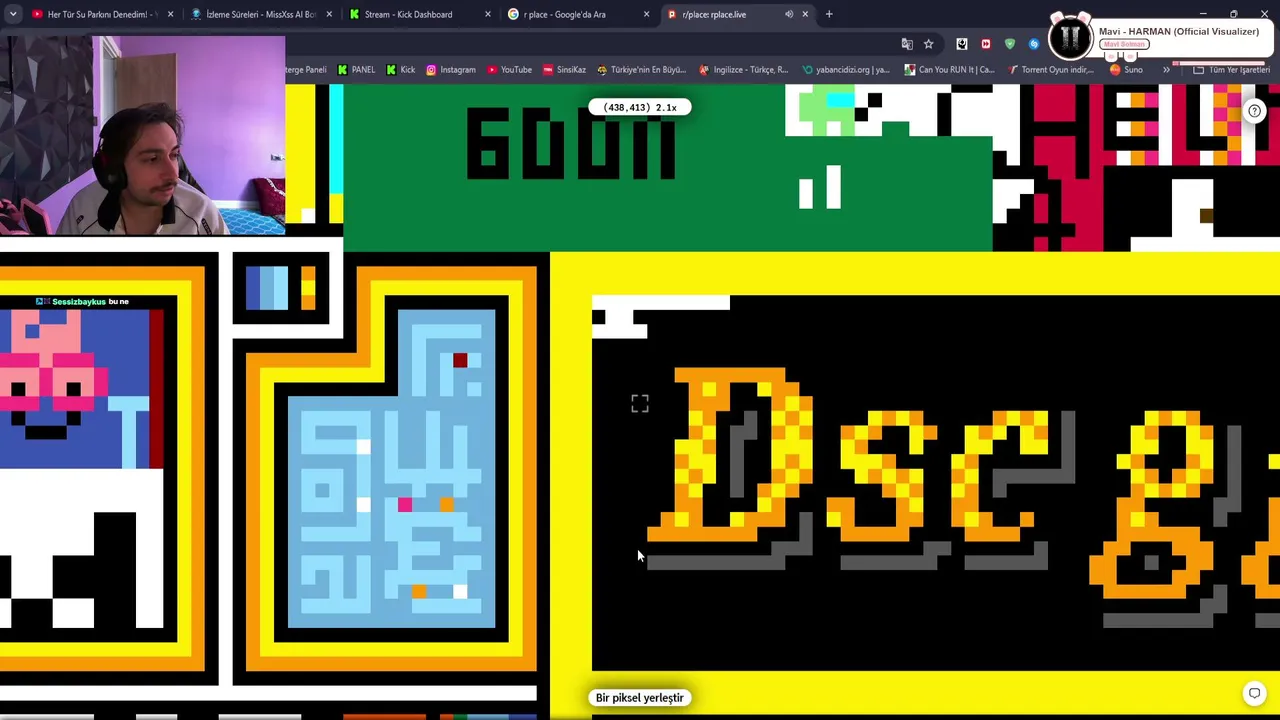Close the 'İzleme Süreleri' tab

pos(329,14)
